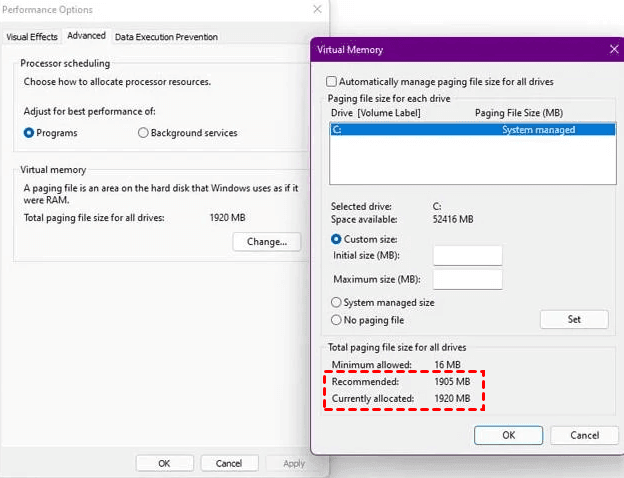Select the Programs radio button

(29, 133)
